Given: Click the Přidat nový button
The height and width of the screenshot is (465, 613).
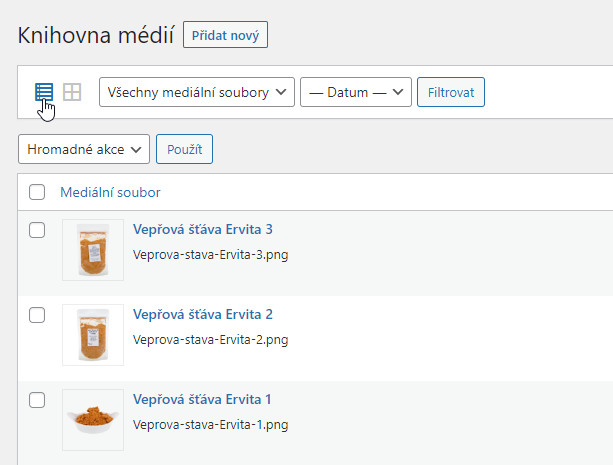Looking at the screenshot, I should pos(225,35).
